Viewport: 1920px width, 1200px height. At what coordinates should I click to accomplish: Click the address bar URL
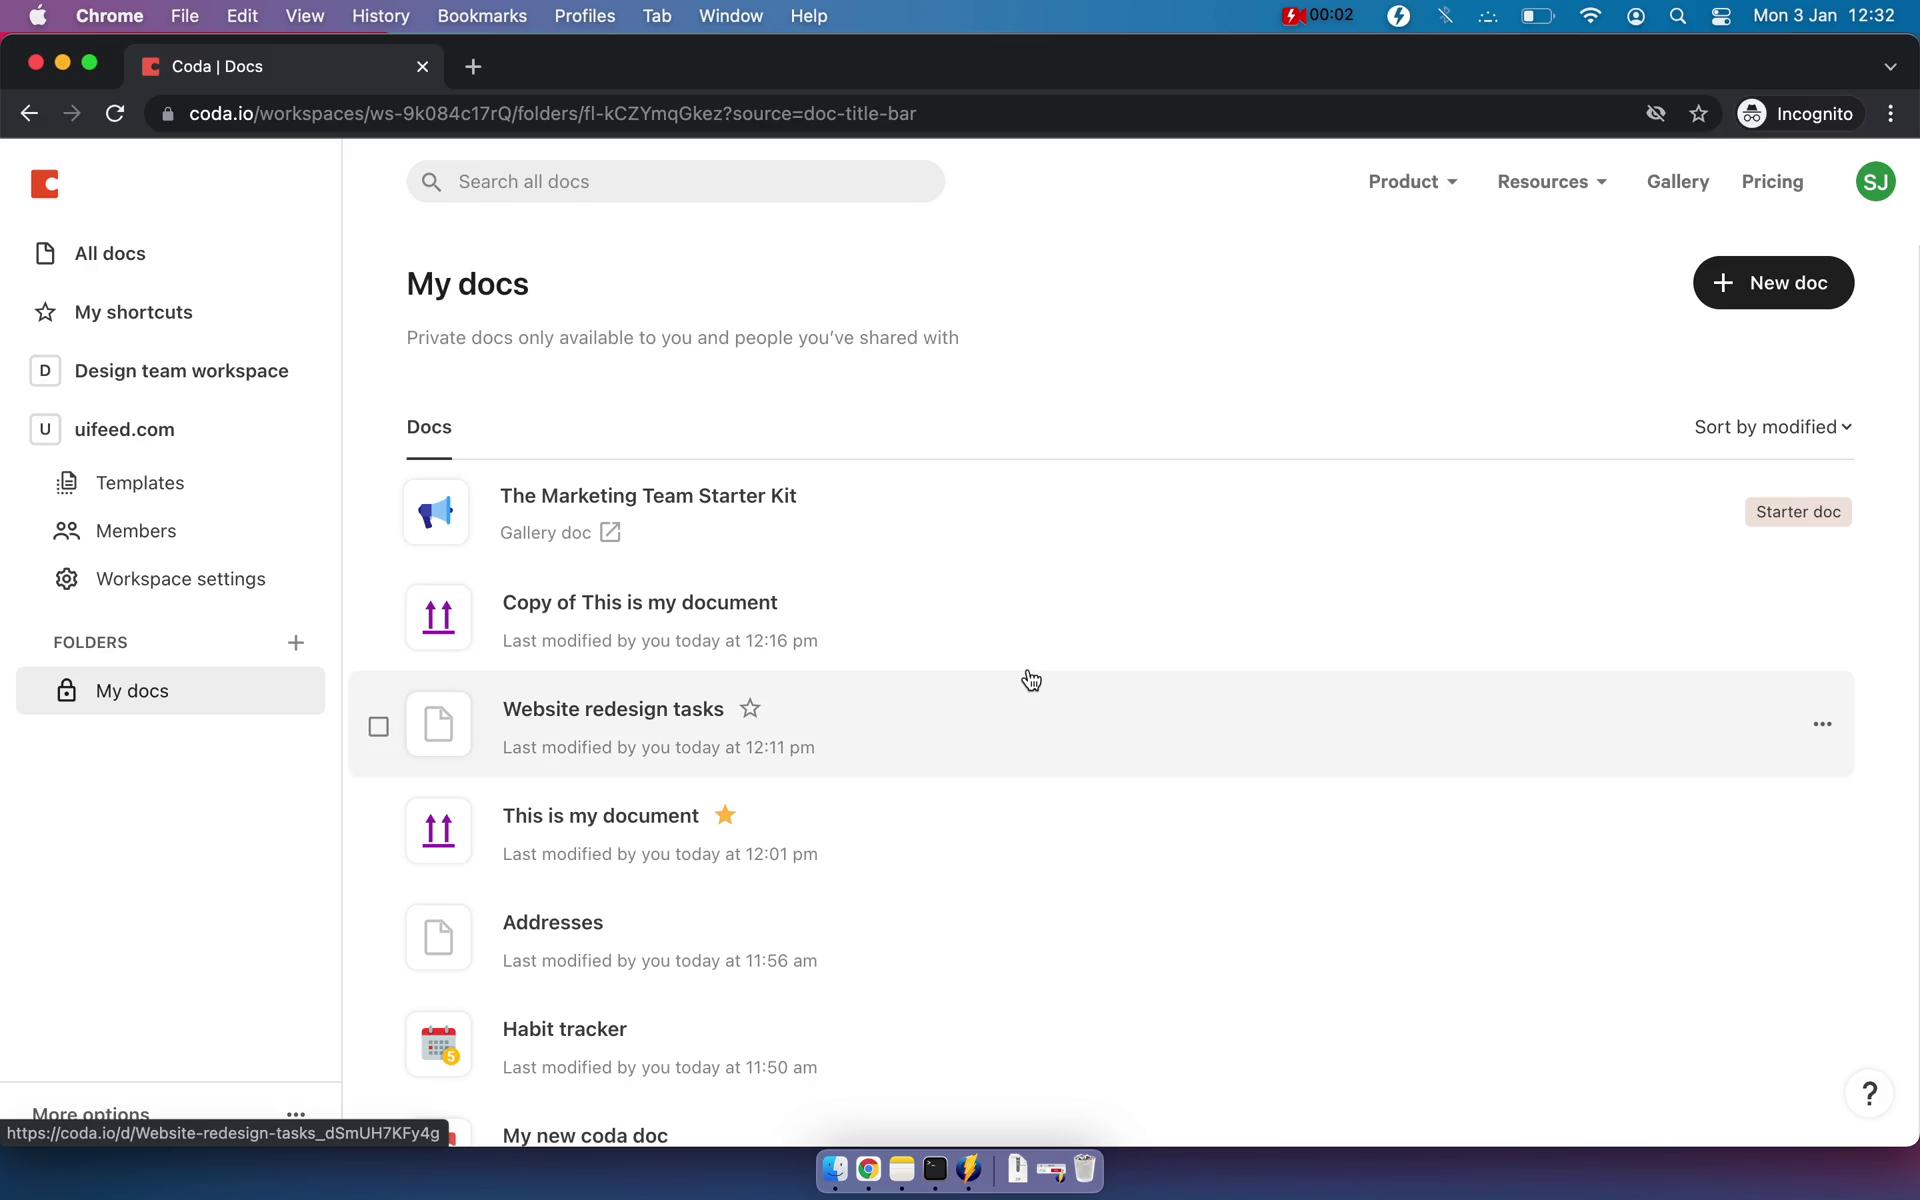click(x=552, y=114)
